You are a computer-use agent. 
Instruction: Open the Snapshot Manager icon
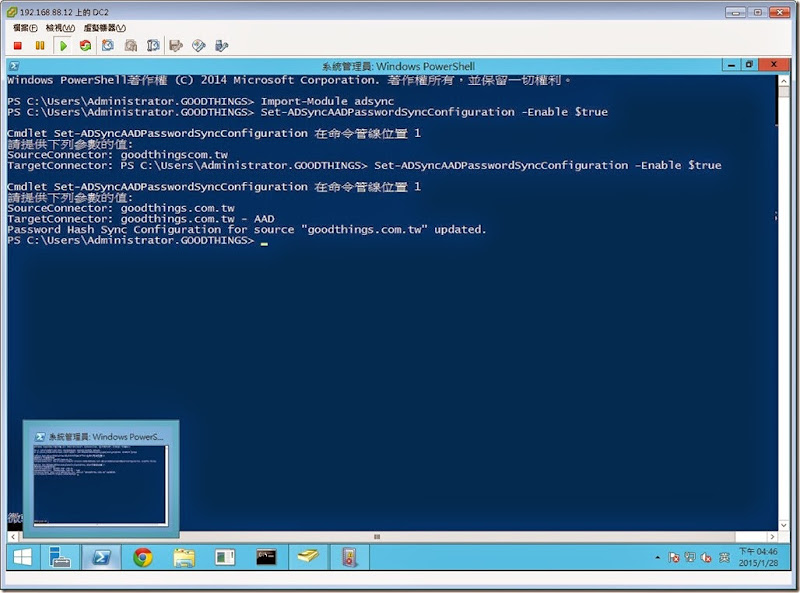point(153,46)
